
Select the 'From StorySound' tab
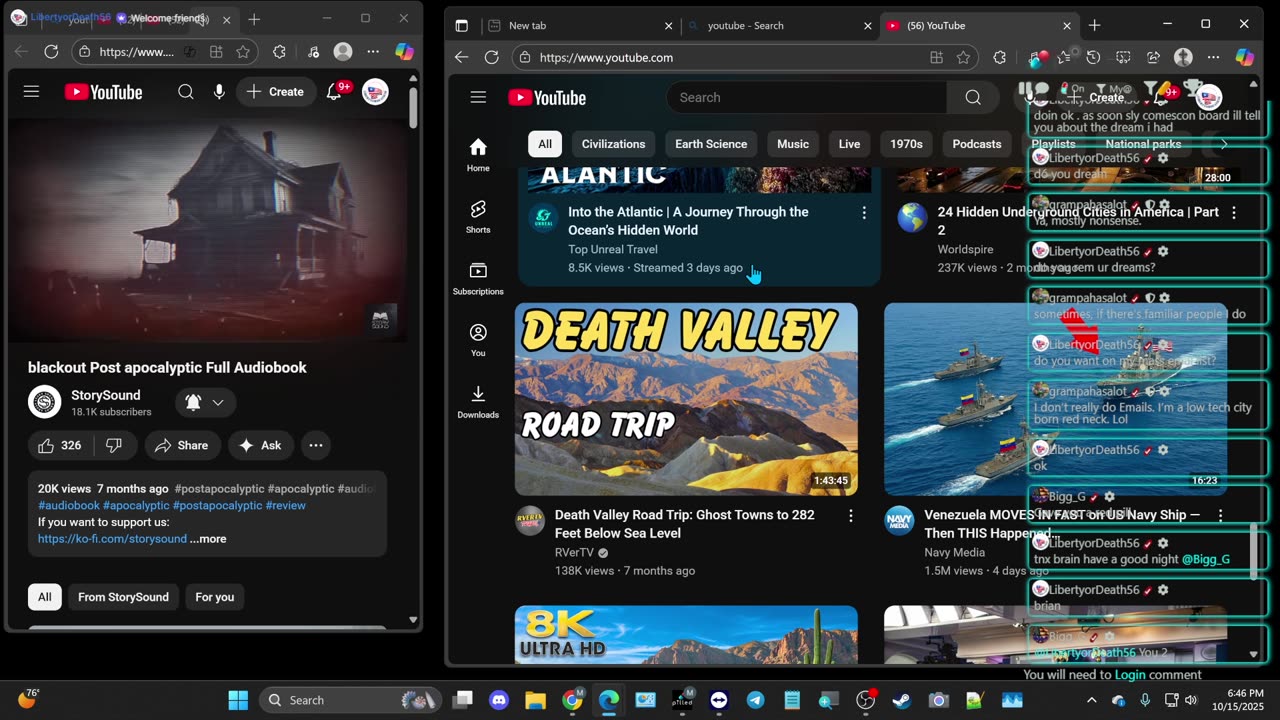point(123,597)
